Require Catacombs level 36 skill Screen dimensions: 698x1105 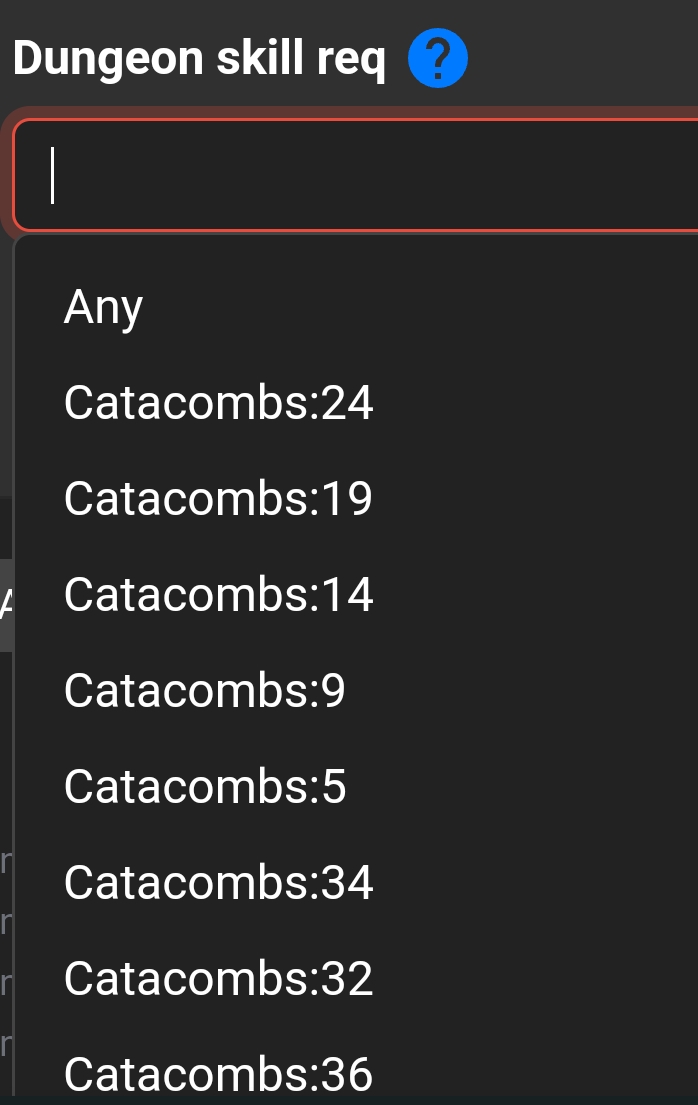(218, 1075)
